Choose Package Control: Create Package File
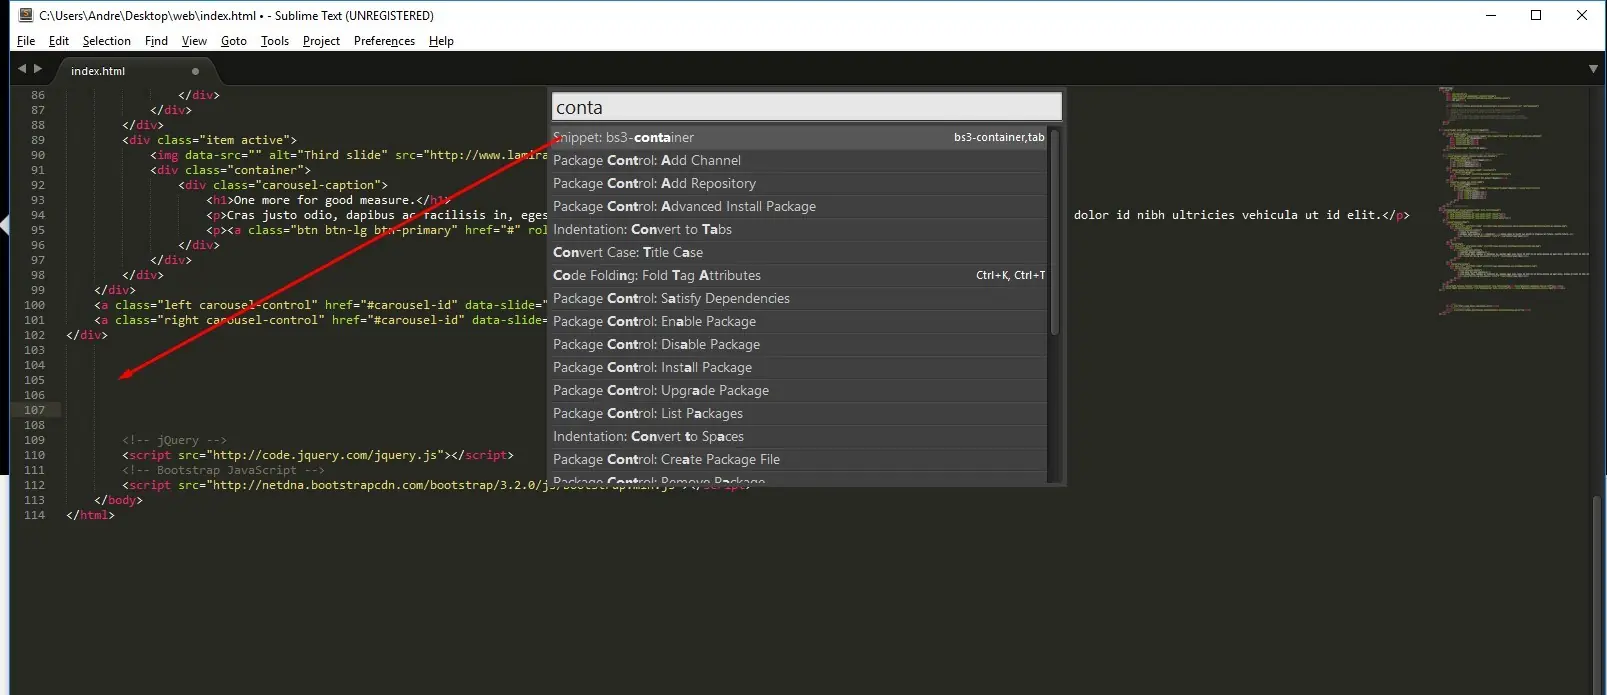 (798, 459)
